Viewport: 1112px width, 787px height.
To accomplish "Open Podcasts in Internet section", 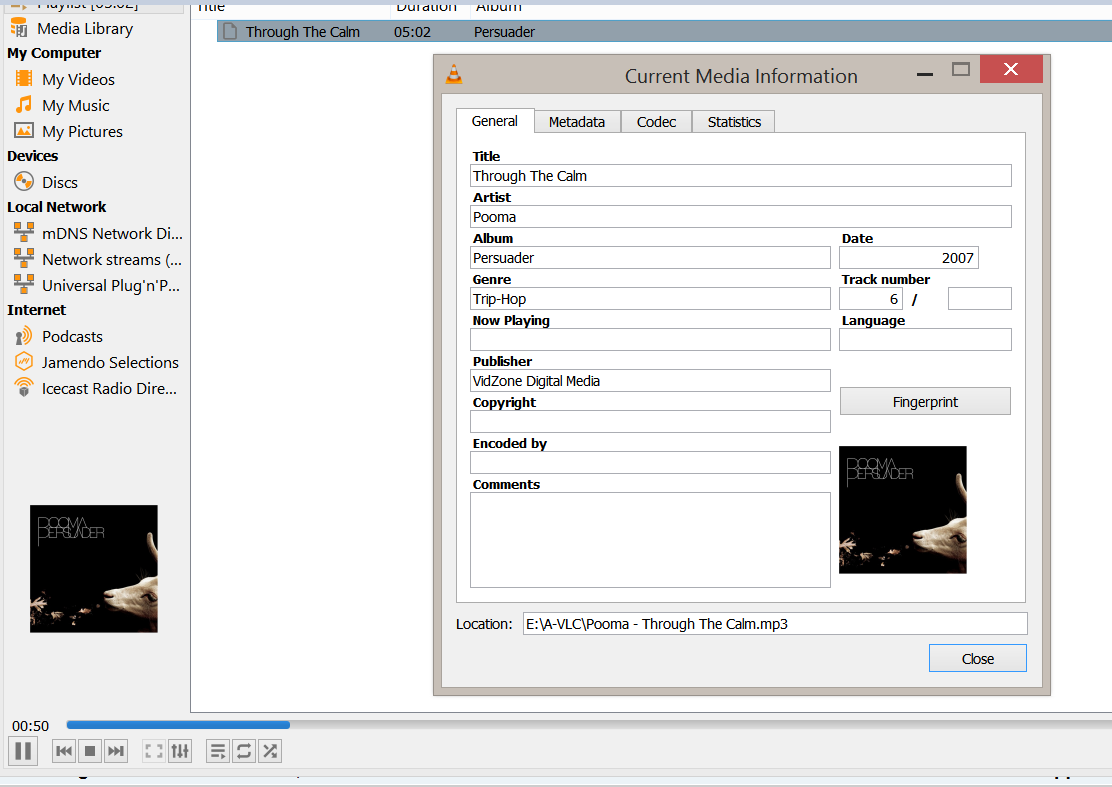I will coord(58,337).
